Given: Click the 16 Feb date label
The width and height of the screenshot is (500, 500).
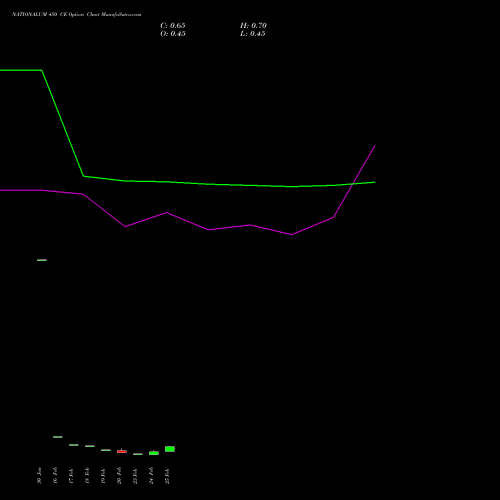Looking at the screenshot, I should click(x=55, y=475).
